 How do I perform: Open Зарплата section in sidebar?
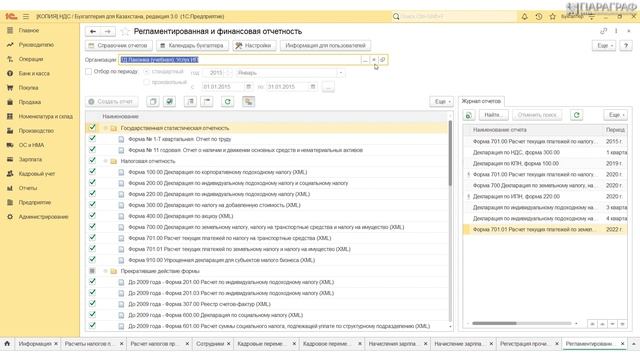click(30, 159)
